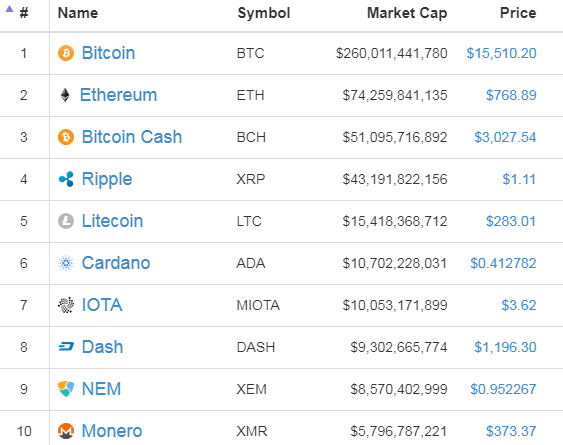Click the Dash logo icon

coord(66,347)
